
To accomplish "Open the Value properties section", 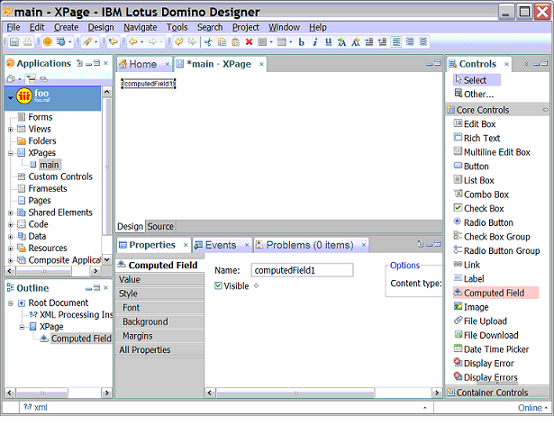I will coord(160,279).
